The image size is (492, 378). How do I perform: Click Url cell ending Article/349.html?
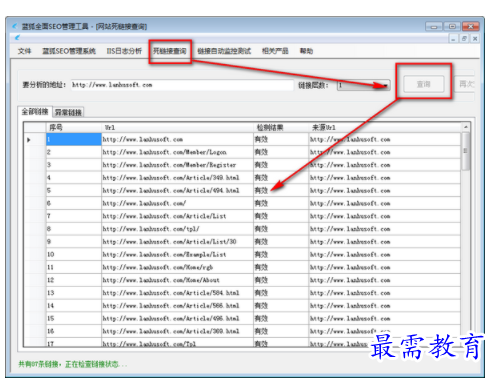click(177, 178)
